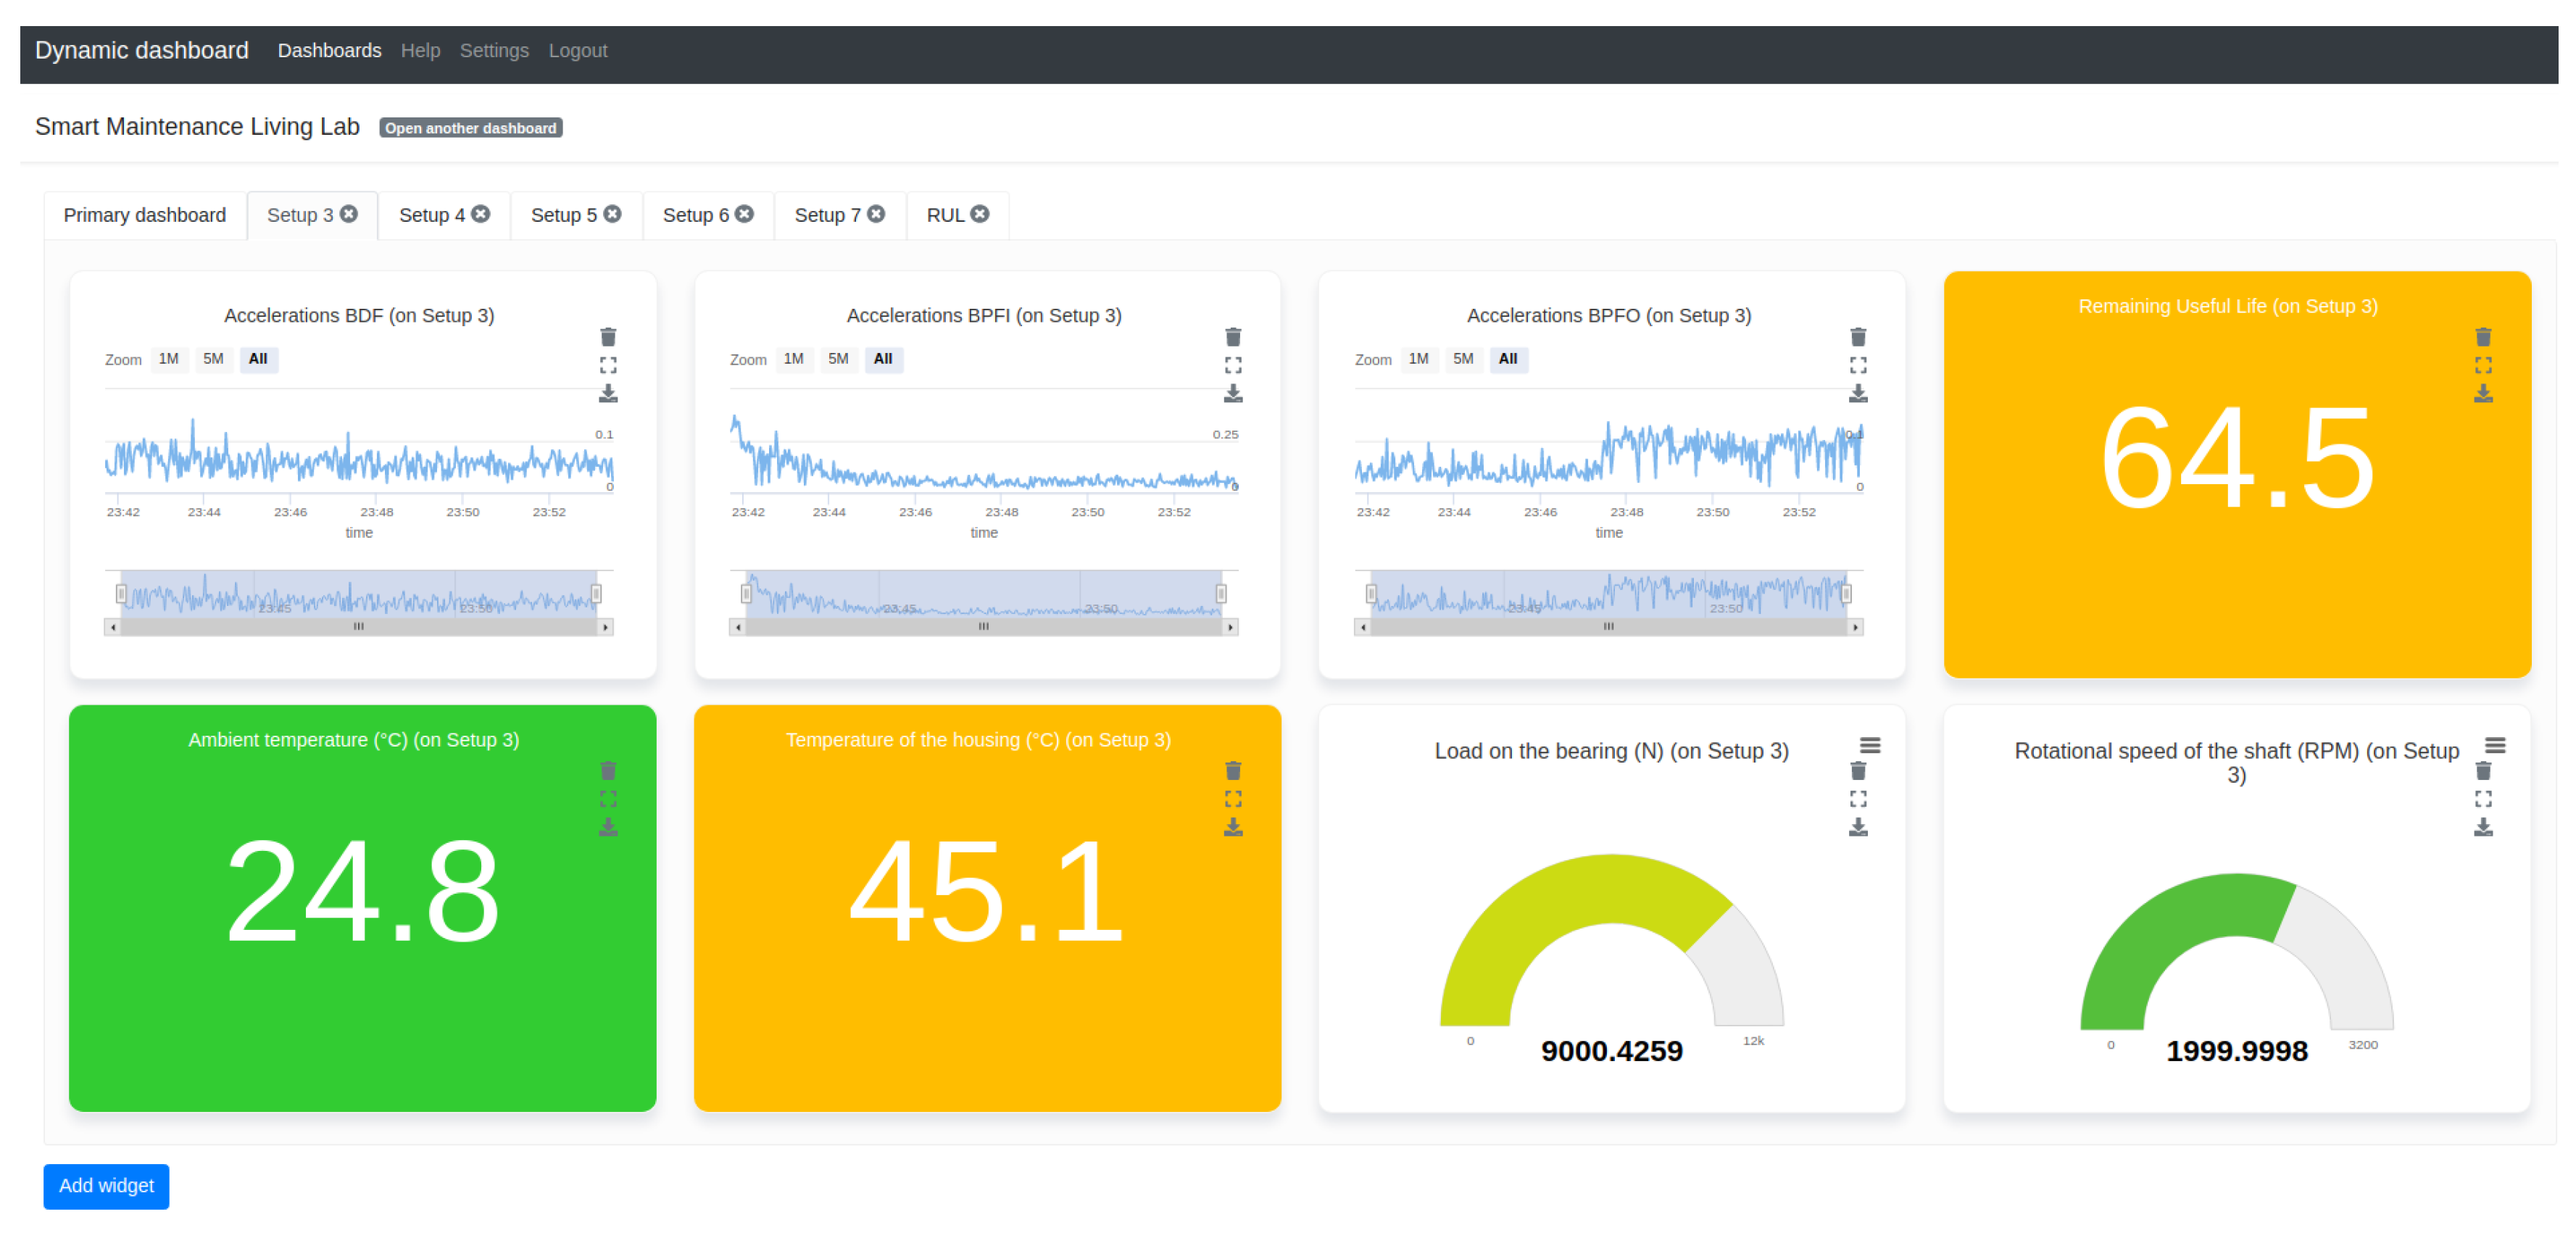Switch to the Setup 5 tab

click(x=563, y=215)
